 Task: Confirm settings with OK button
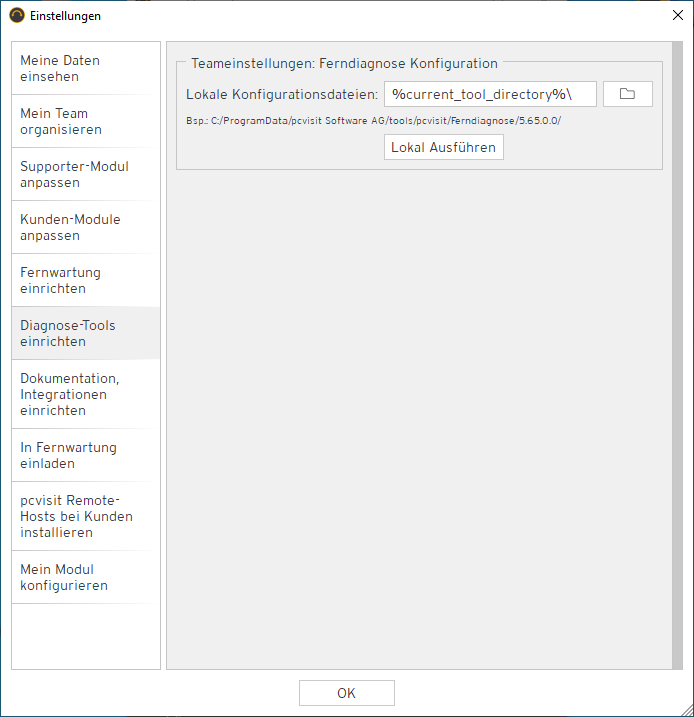point(346,693)
